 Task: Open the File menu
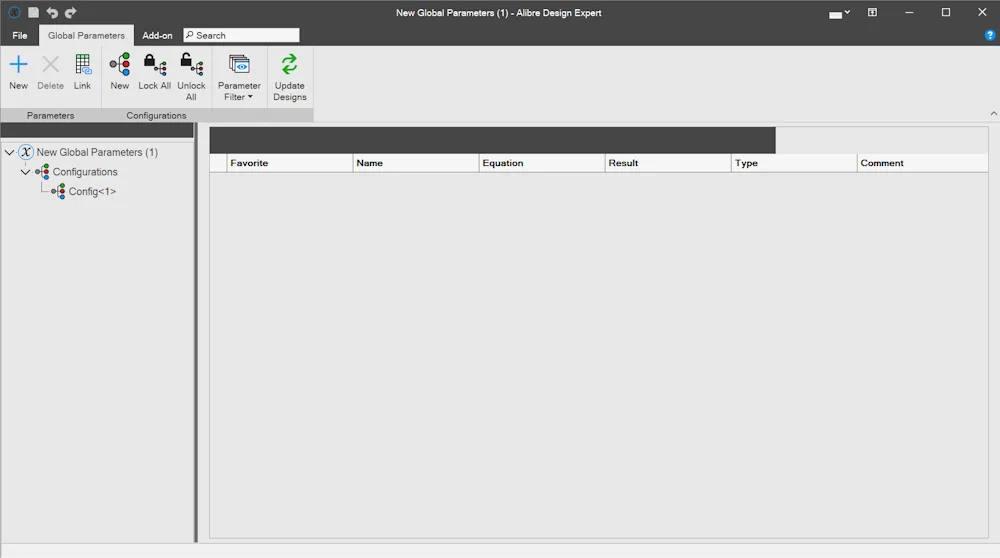click(x=20, y=36)
